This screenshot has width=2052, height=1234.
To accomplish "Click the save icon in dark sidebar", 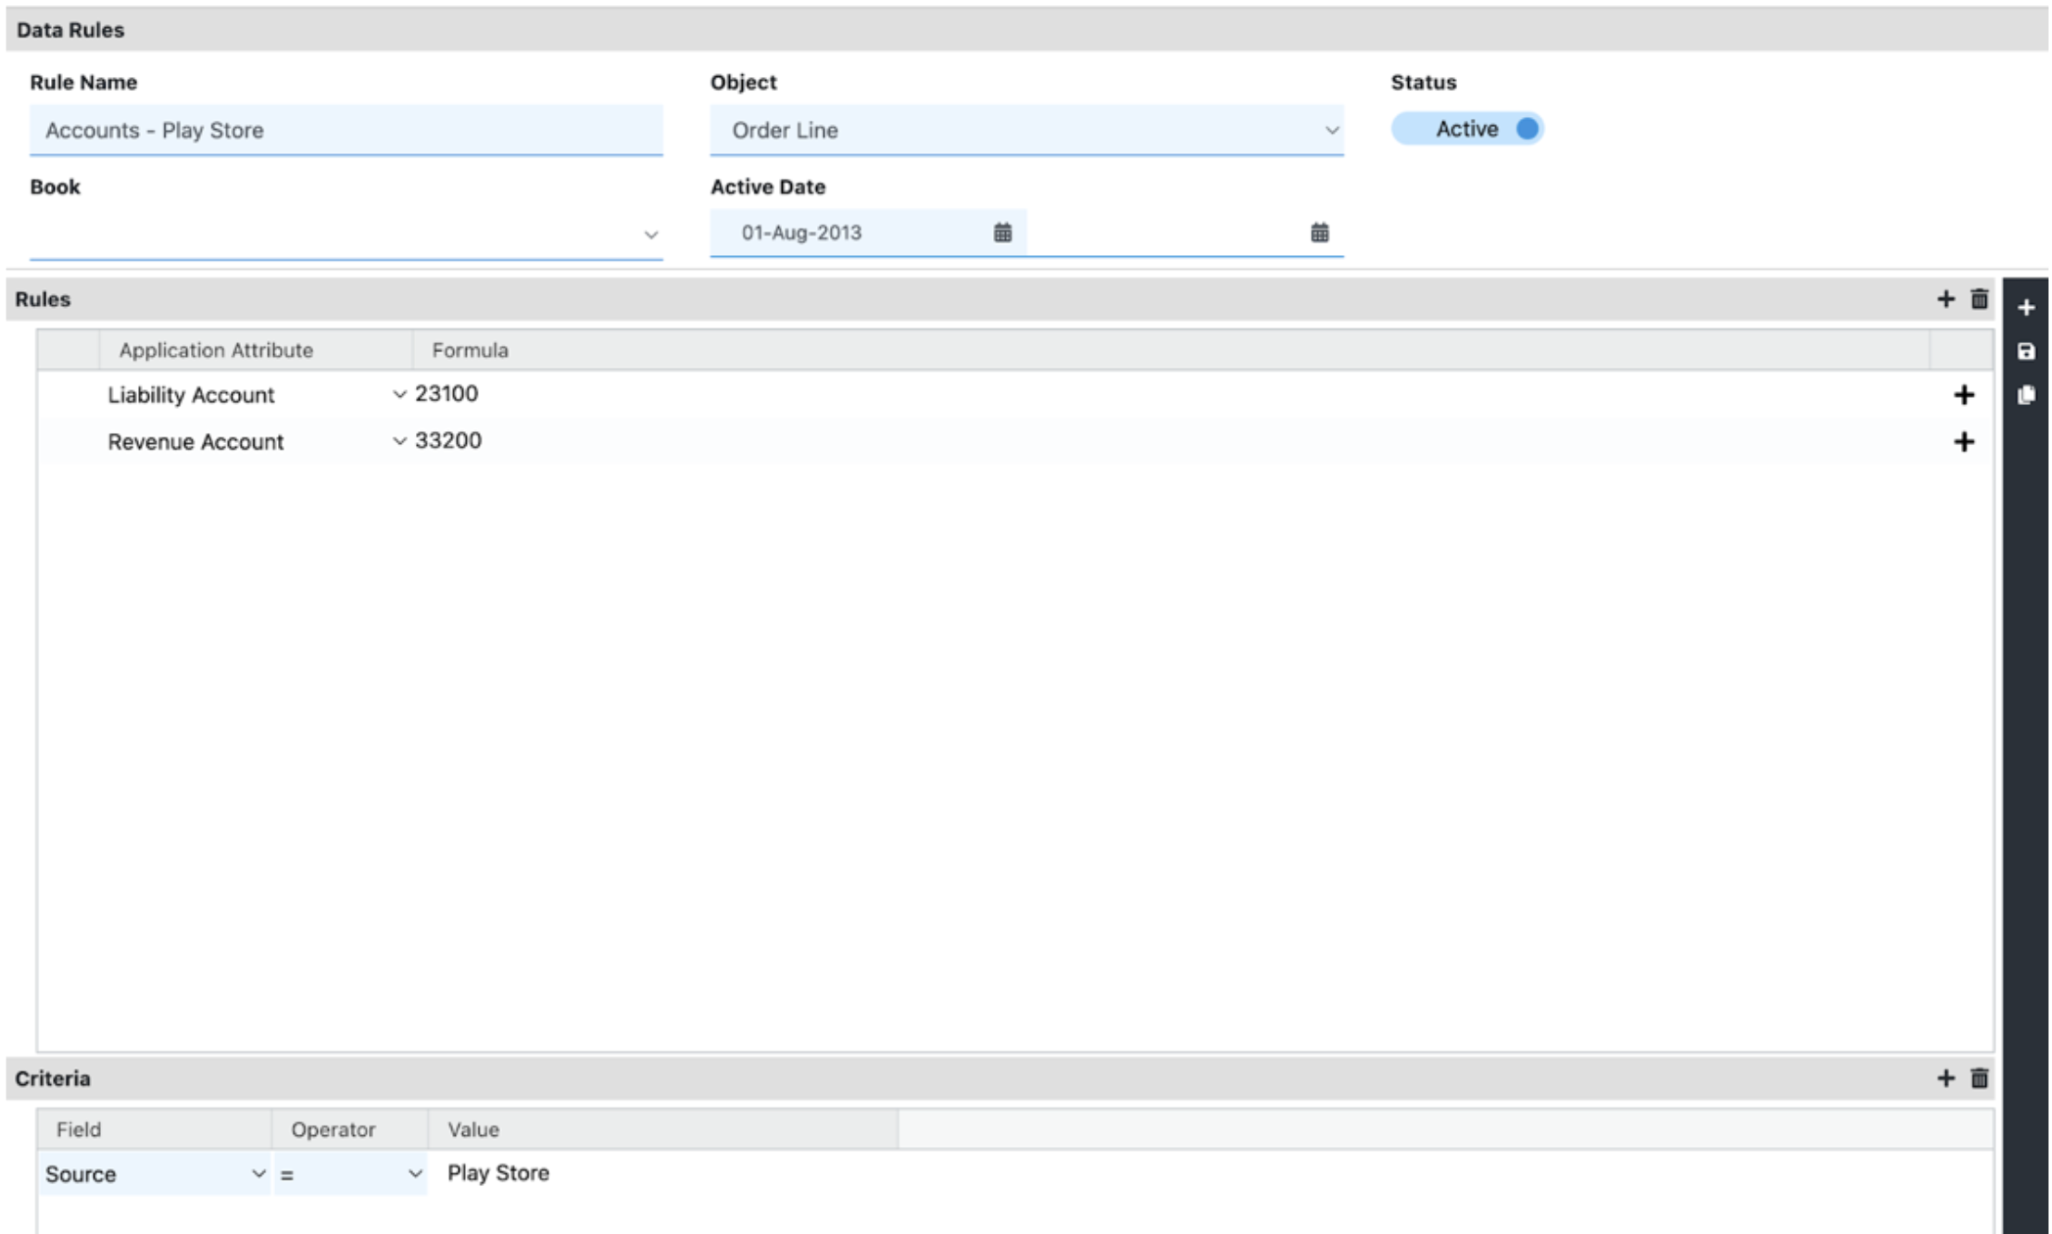I will (x=2026, y=352).
